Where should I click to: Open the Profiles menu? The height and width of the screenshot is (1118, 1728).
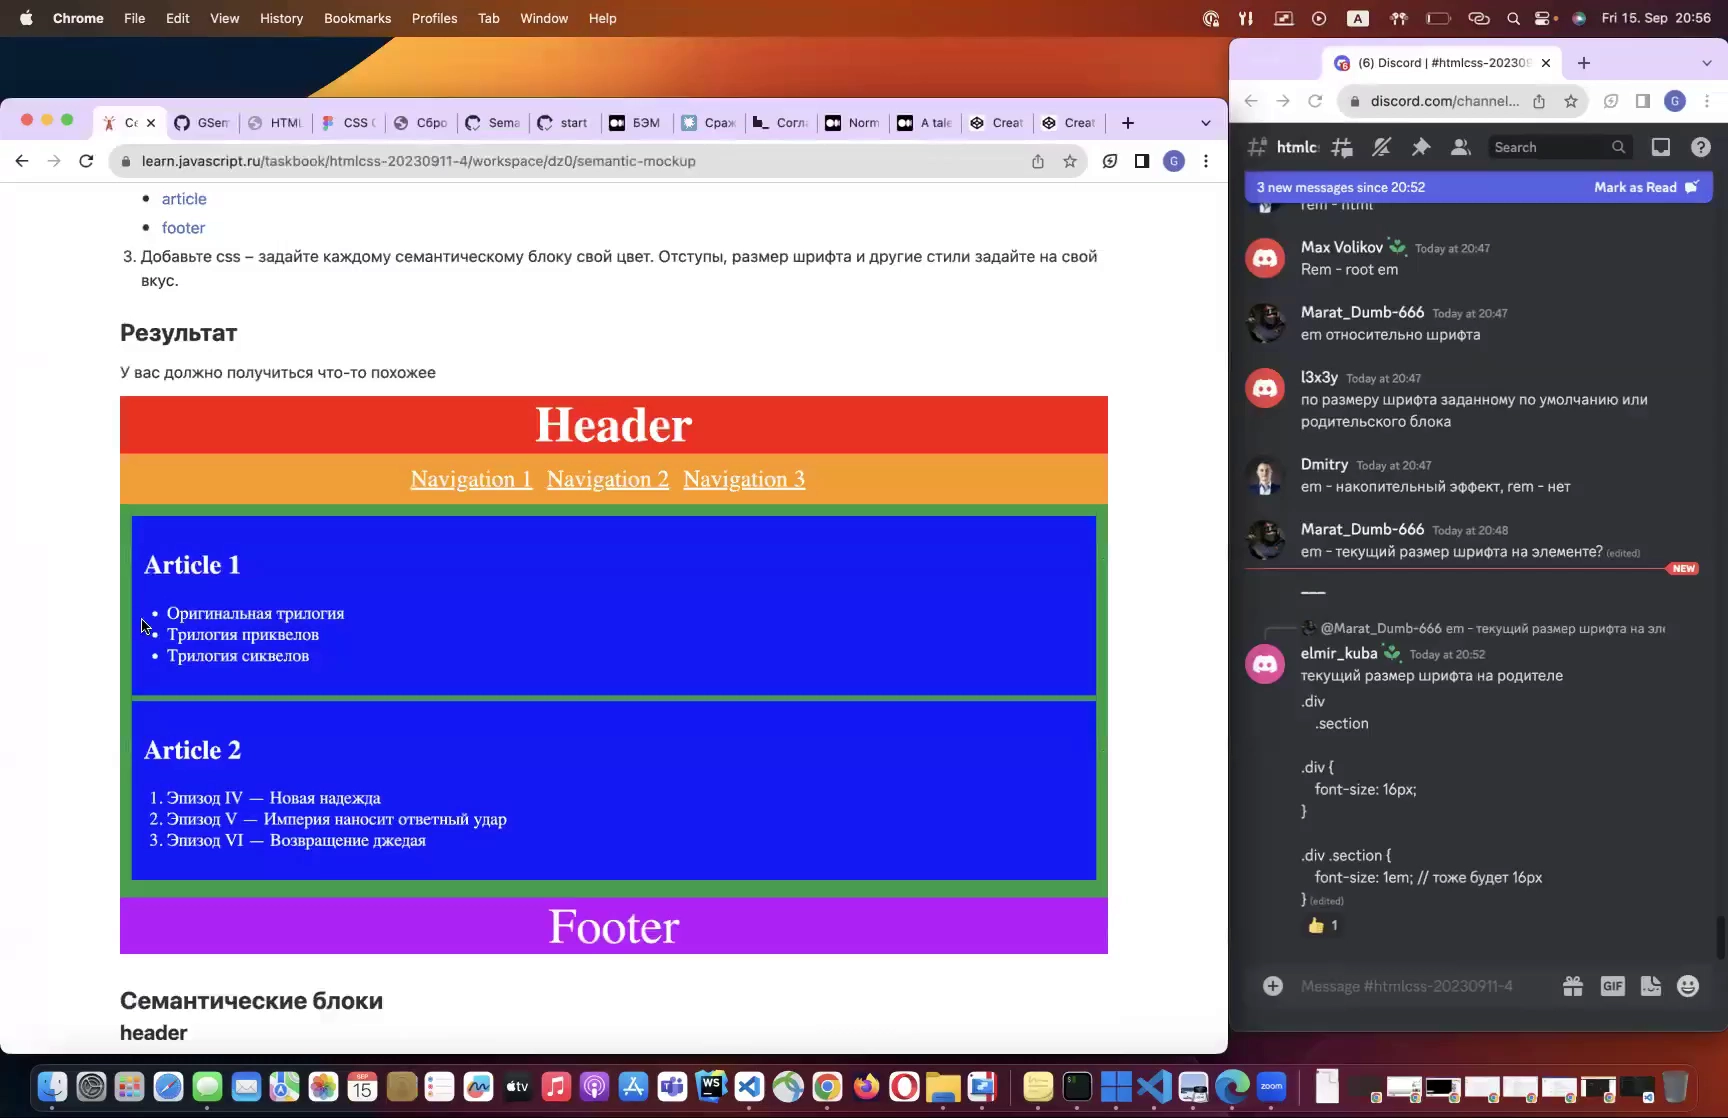coord(434,18)
